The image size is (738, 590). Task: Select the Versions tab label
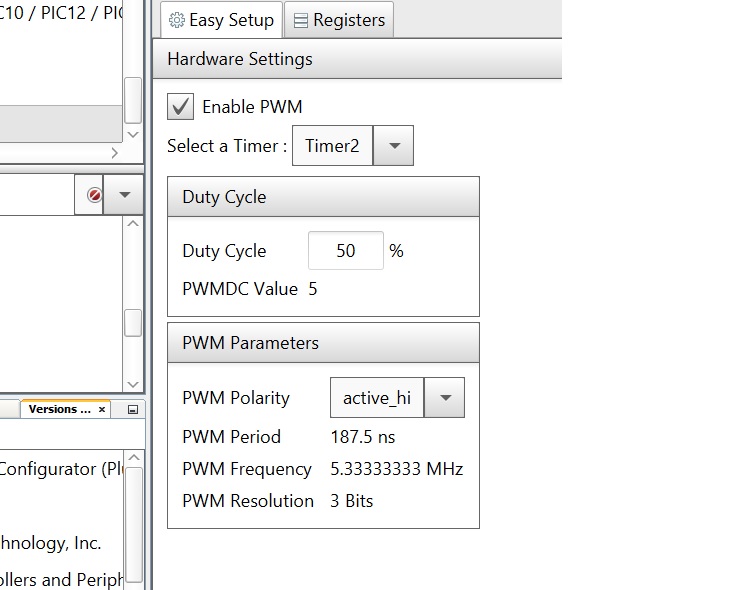click(x=60, y=410)
